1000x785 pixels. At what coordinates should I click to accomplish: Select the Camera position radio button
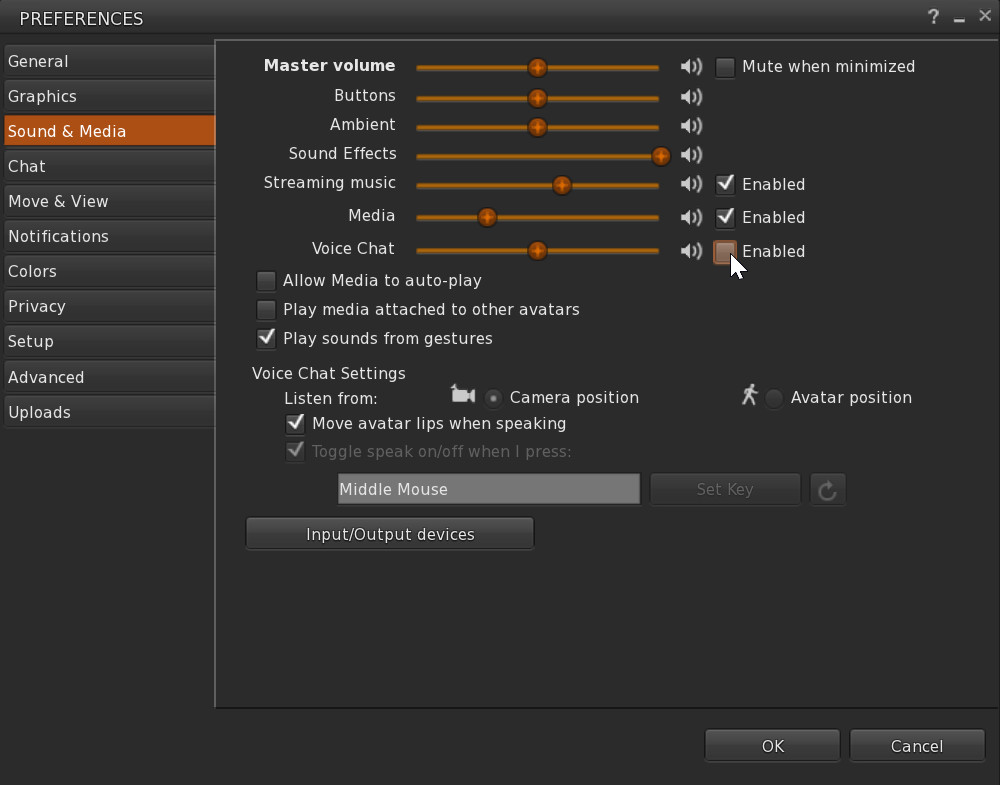(493, 398)
